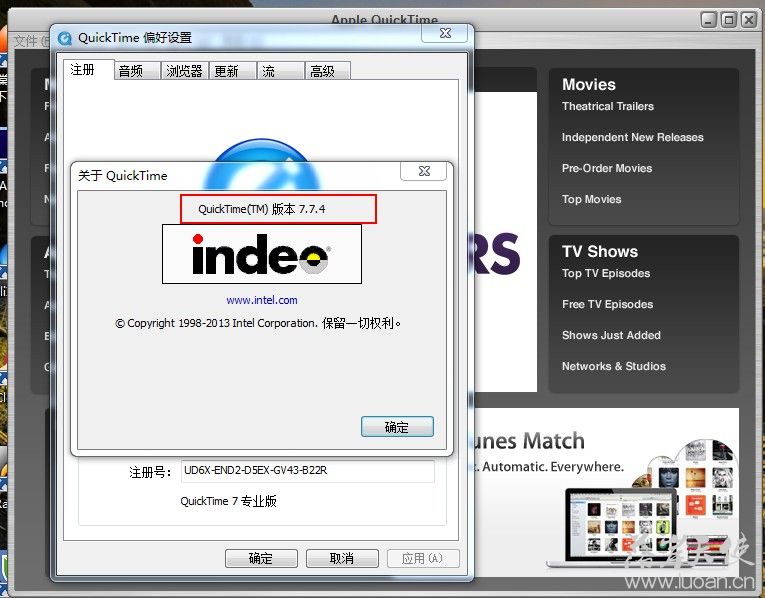Open the 流 tab
Viewport: 765px width, 598px height.
coord(281,71)
